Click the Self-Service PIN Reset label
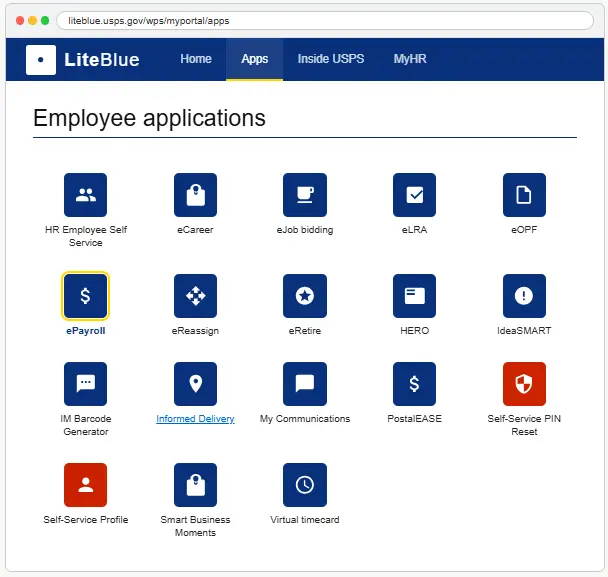 (524, 425)
